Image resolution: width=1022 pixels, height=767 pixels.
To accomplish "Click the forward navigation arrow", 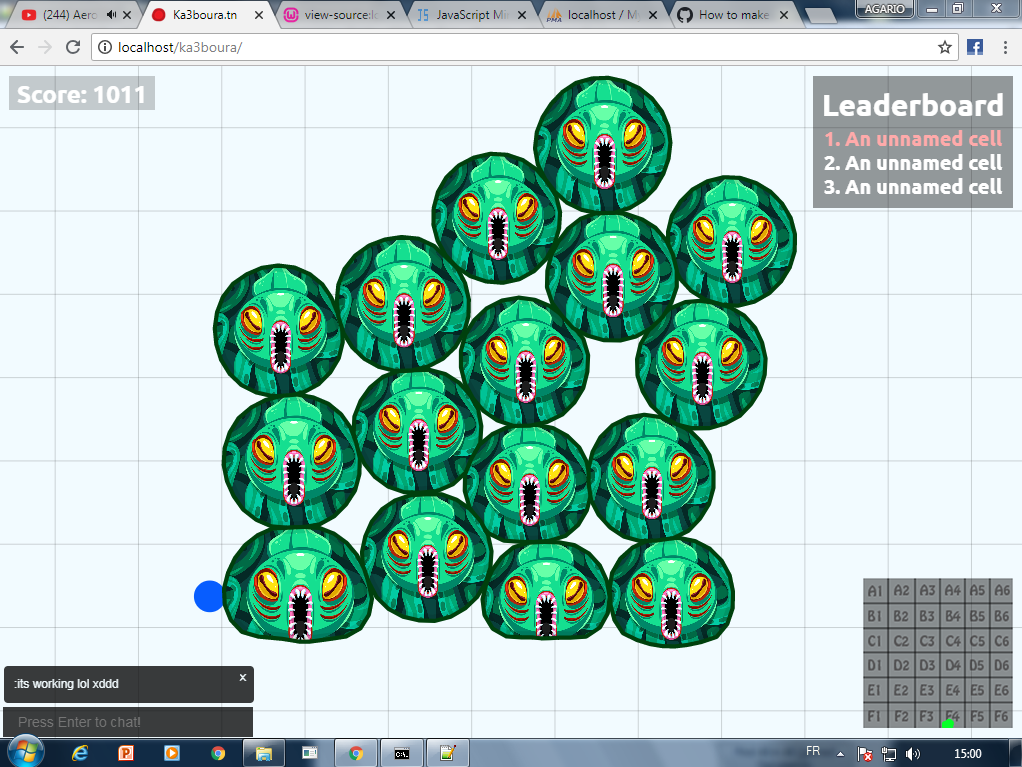I will click(45, 47).
